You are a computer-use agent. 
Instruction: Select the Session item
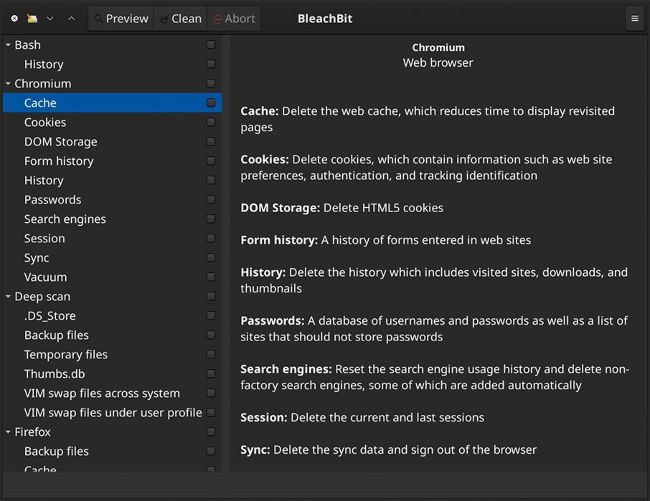[44, 239]
